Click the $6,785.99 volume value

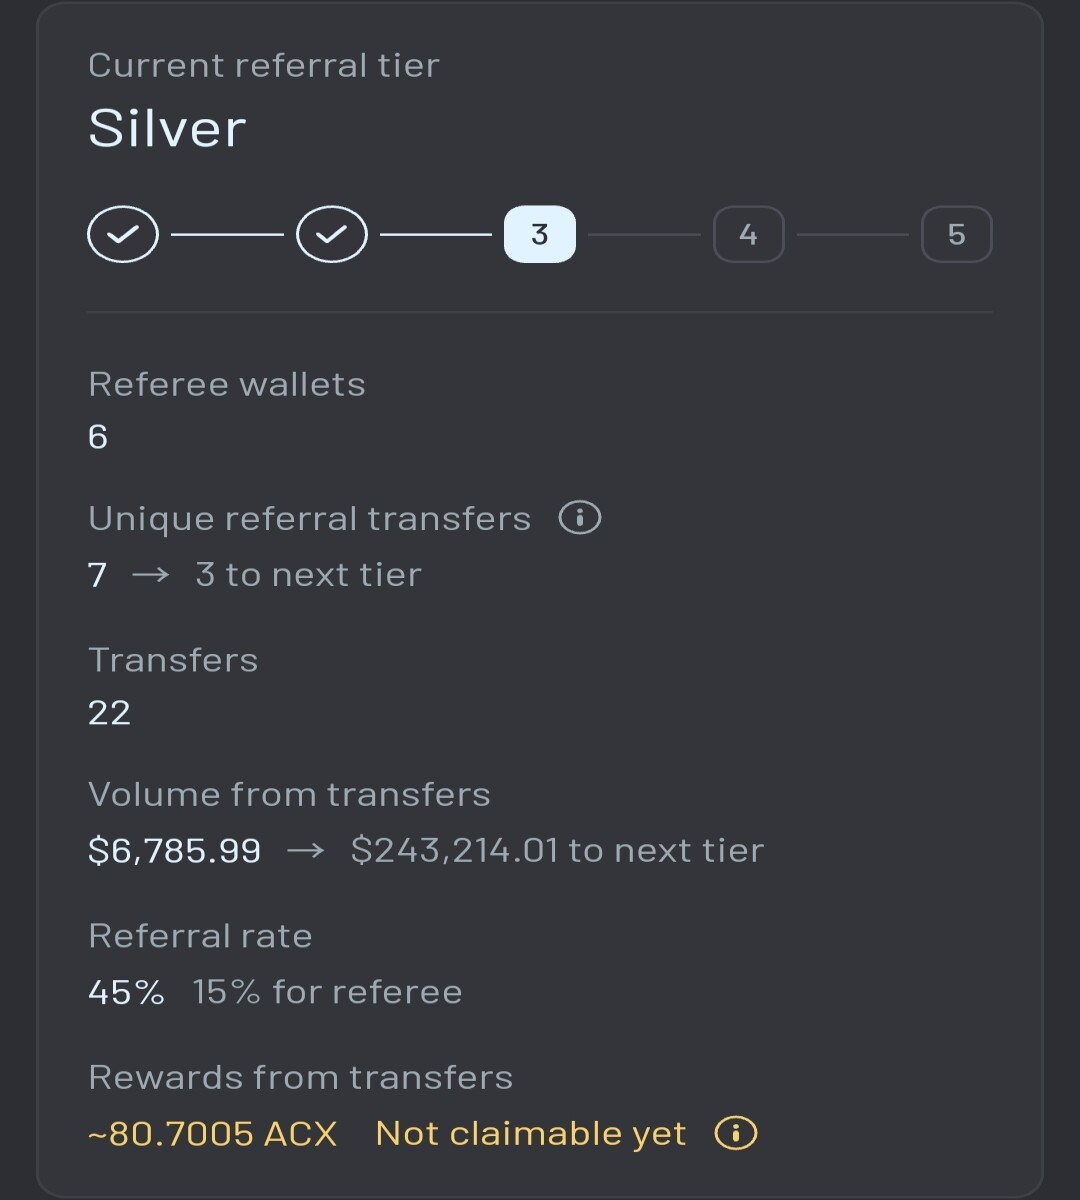tap(175, 851)
